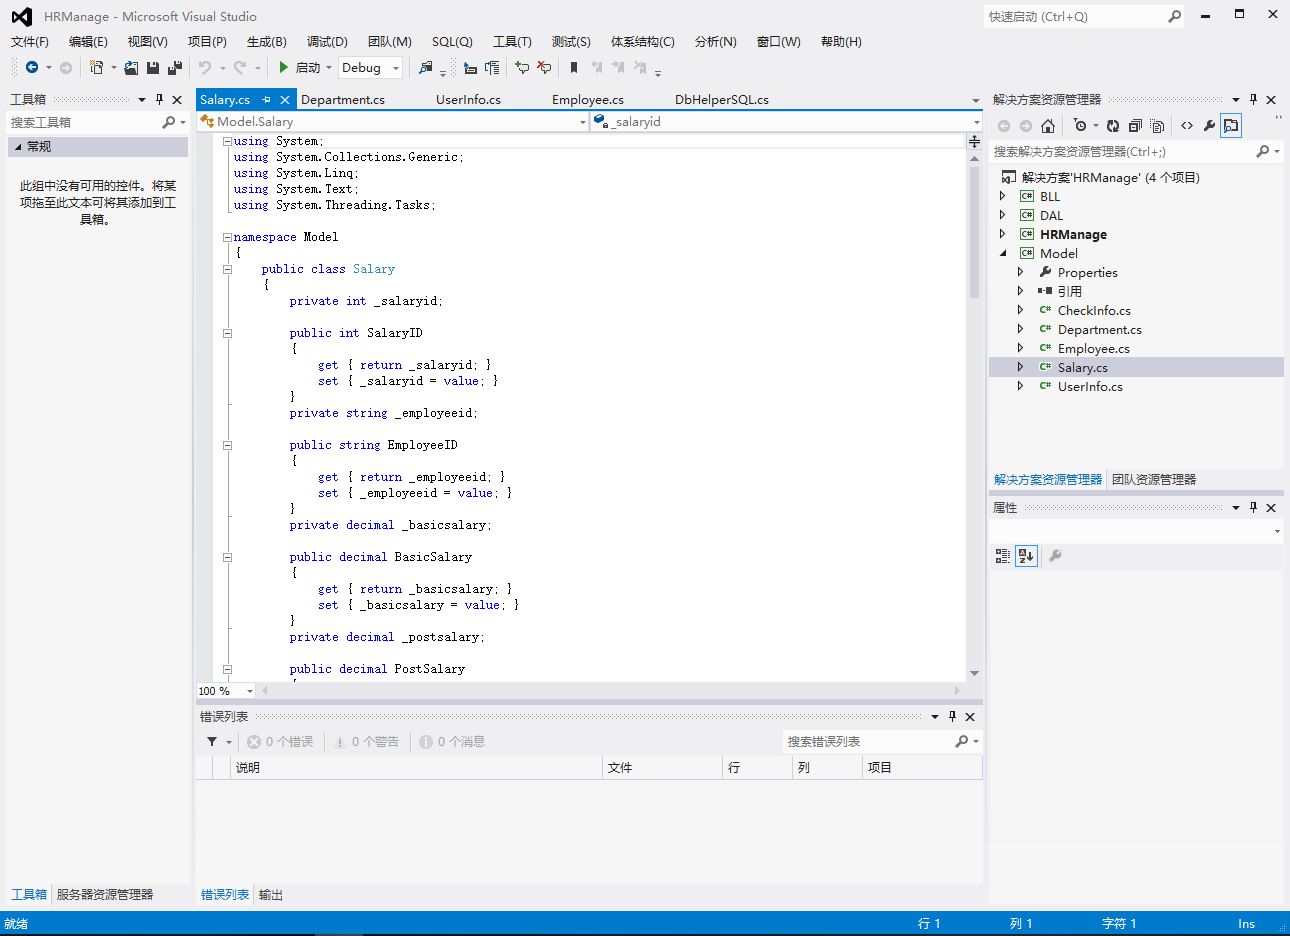Select the Properties node under Model
Screen dimensions: 1290x936
1088,273
